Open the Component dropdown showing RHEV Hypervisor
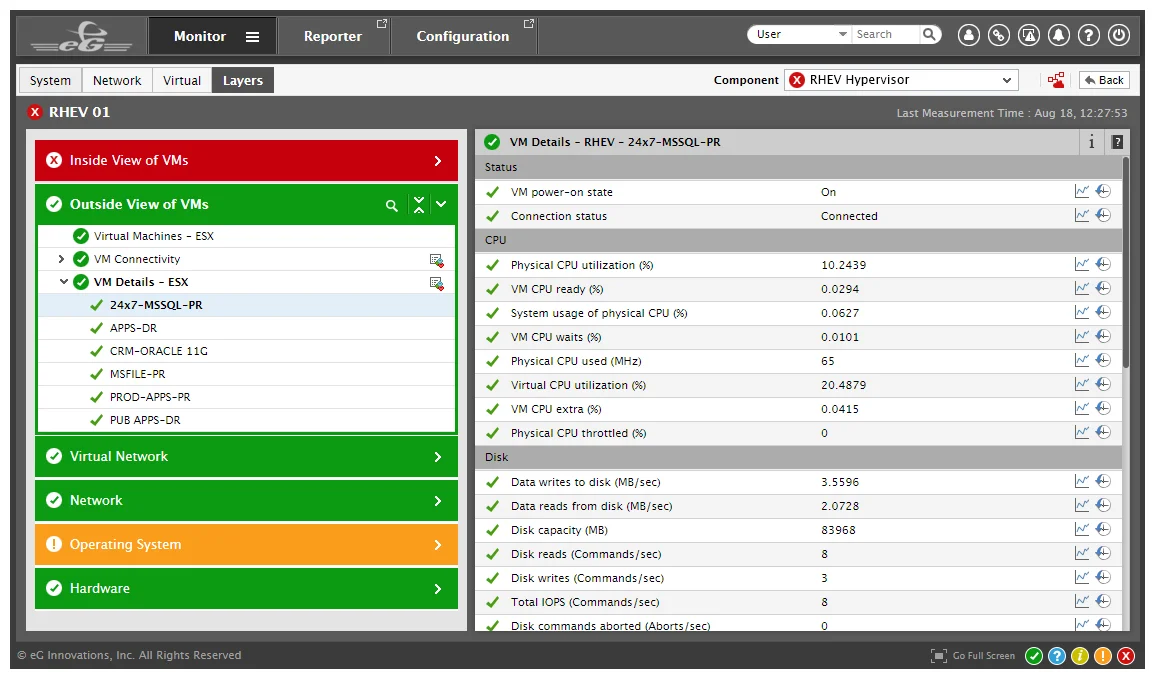Viewport: 1155px width, 679px height. tap(902, 80)
